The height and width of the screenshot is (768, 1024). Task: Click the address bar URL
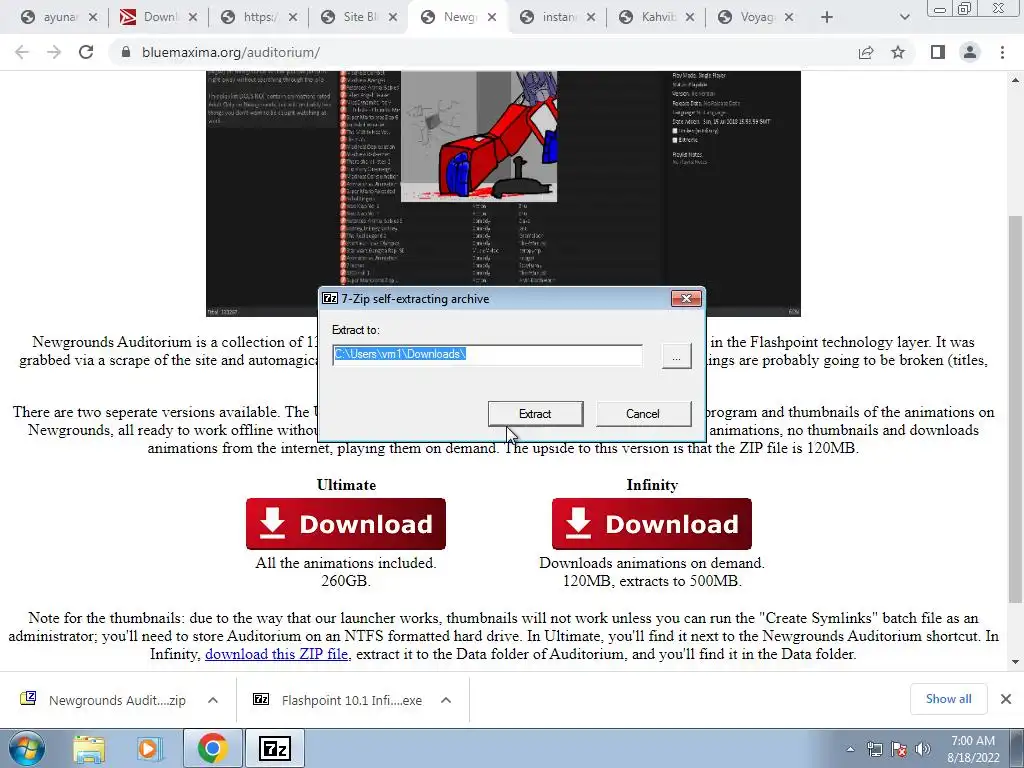[231, 52]
